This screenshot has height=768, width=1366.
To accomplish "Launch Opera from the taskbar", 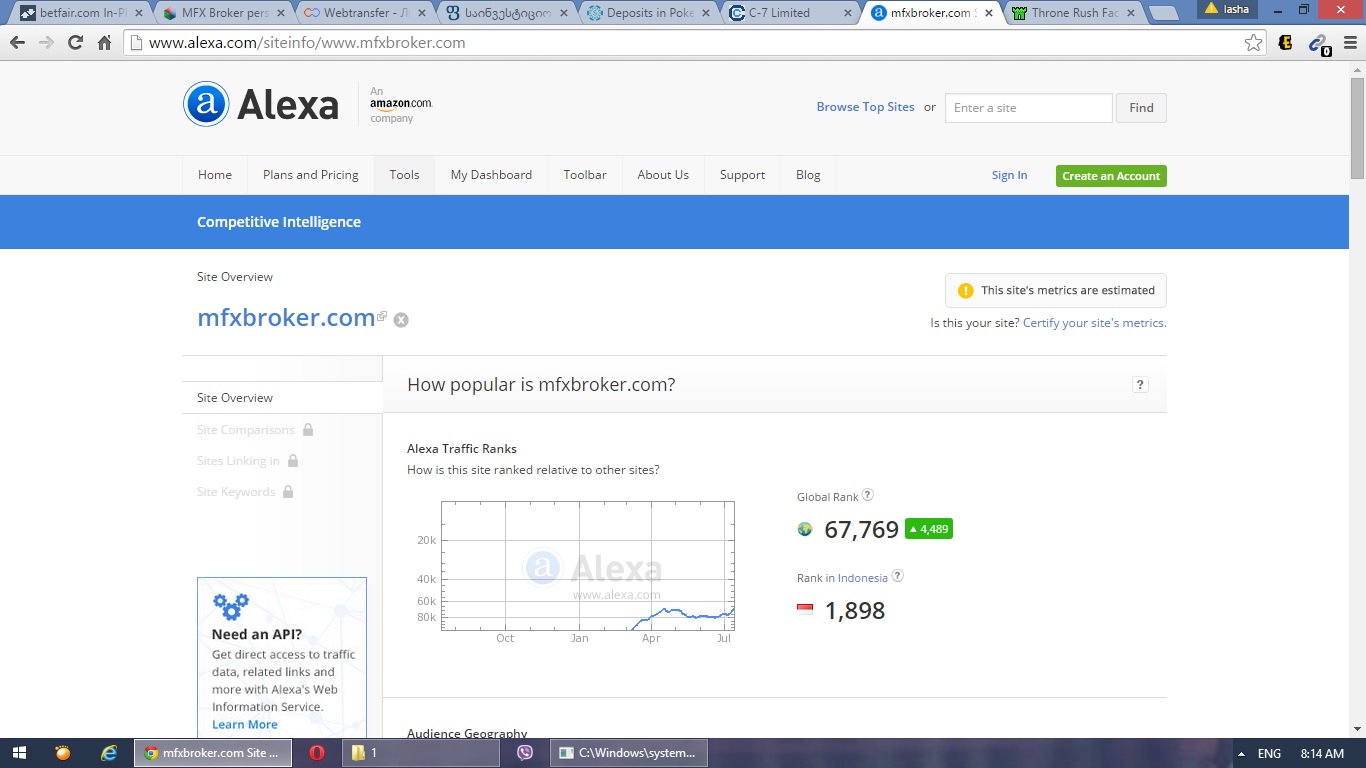I will pyautogui.click(x=317, y=753).
